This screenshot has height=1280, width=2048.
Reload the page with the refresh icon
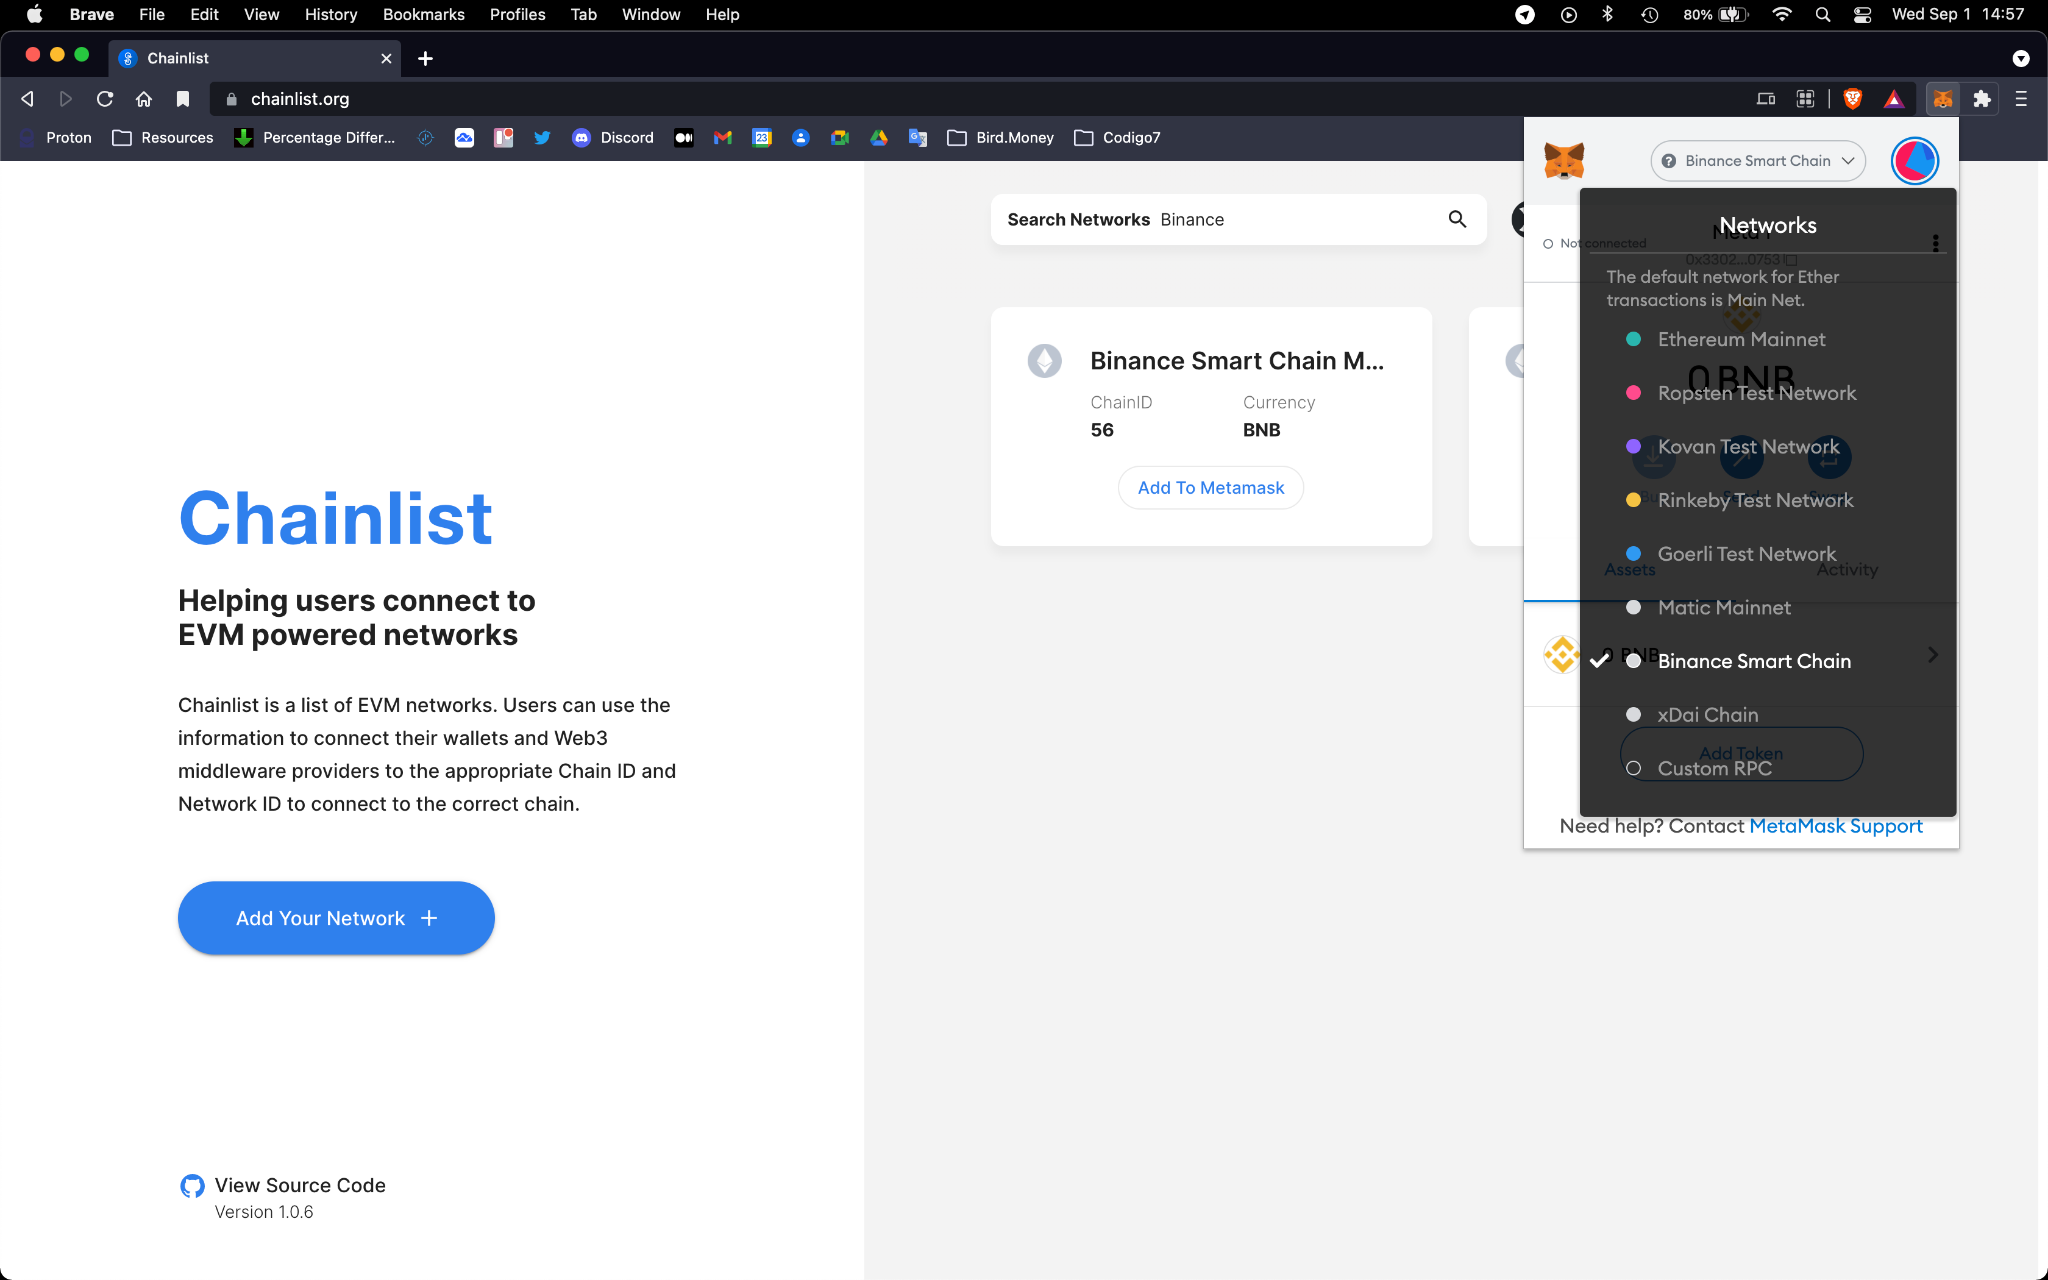click(x=104, y=99)
